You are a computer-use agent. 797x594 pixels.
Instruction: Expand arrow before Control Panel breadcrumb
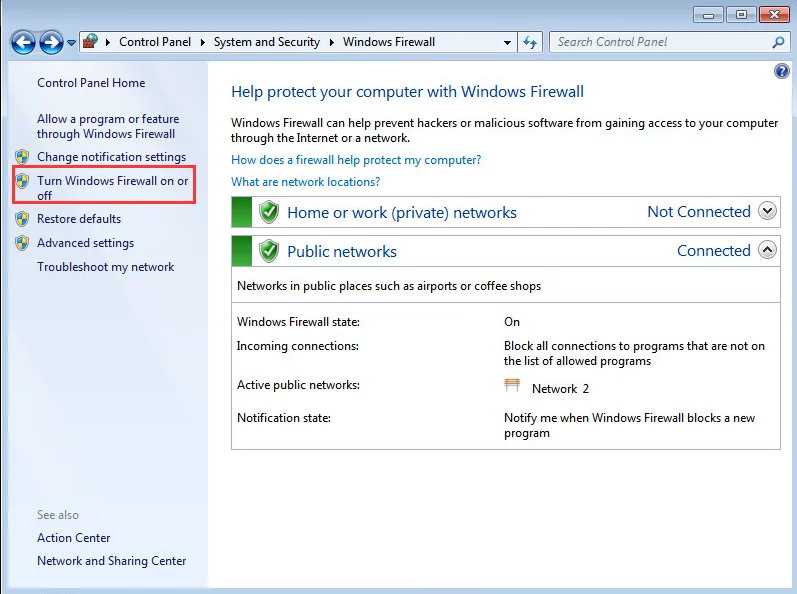pyautogui.click(x=108, y=42)
